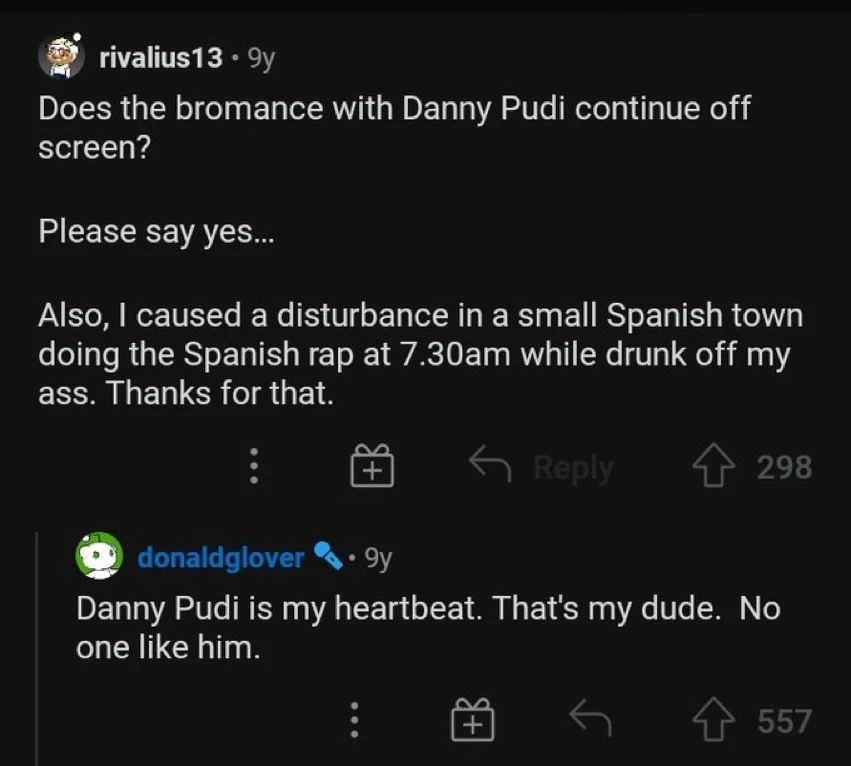Reply to donaldglover's comment via the arrow icon

point(589,719)
